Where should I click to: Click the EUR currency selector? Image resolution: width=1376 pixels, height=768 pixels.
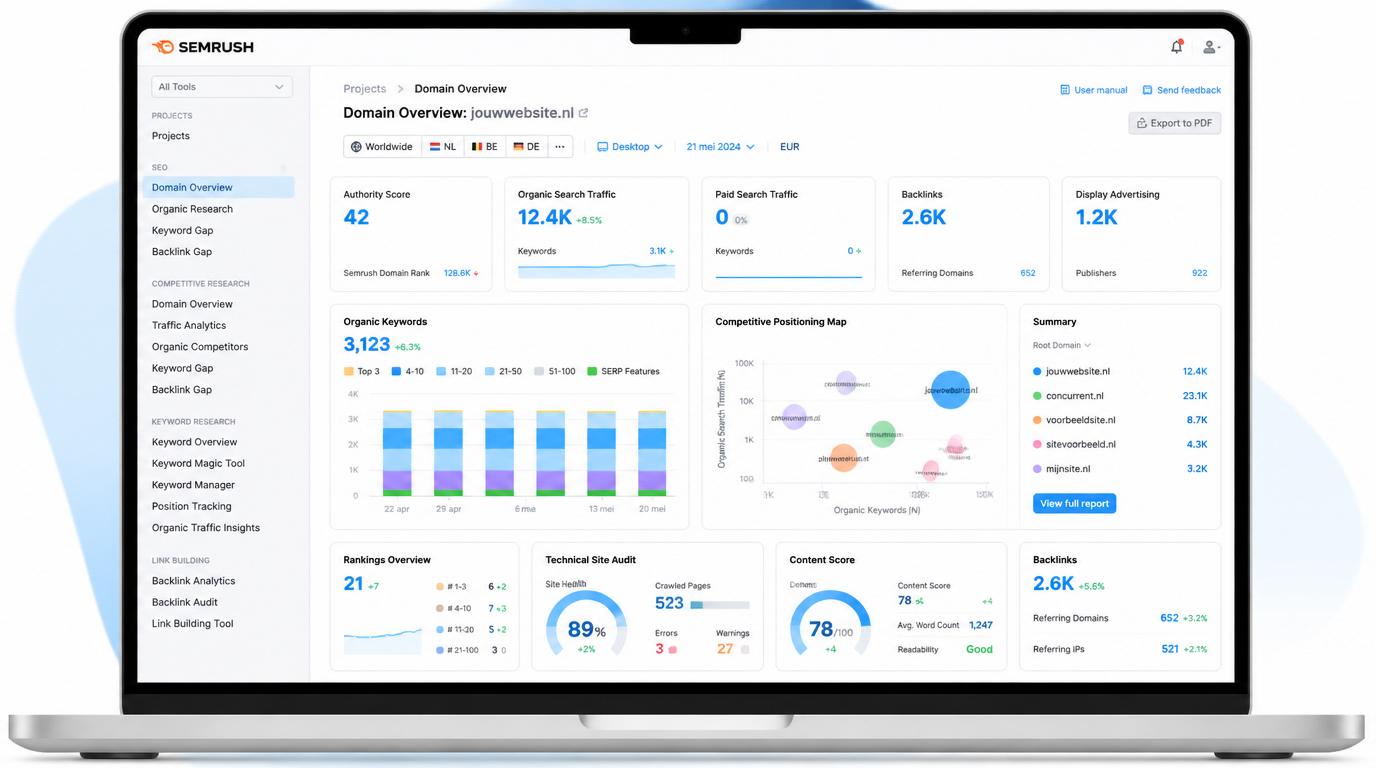(790, 147)
